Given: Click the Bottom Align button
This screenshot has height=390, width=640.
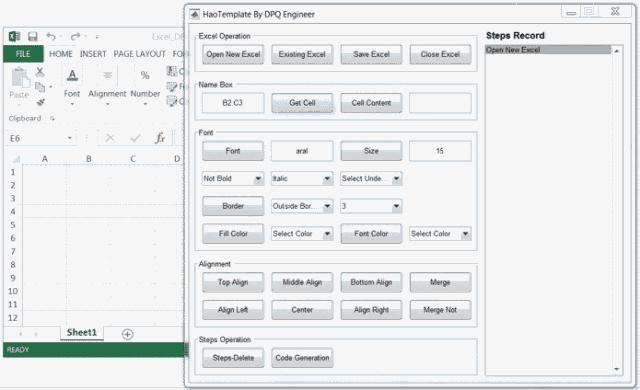Looking at the screenshot, I should point(371,282).
